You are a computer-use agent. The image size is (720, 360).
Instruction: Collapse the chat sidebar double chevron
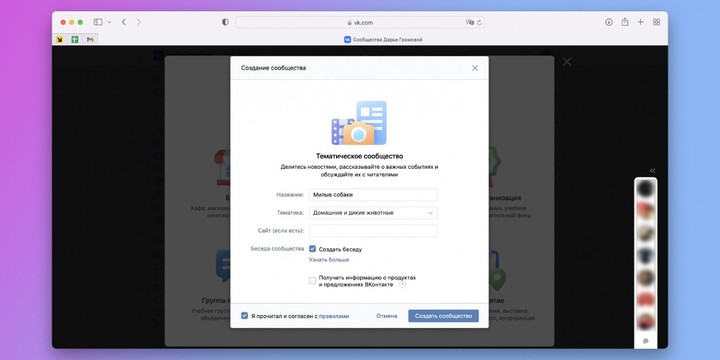point(652,171)
